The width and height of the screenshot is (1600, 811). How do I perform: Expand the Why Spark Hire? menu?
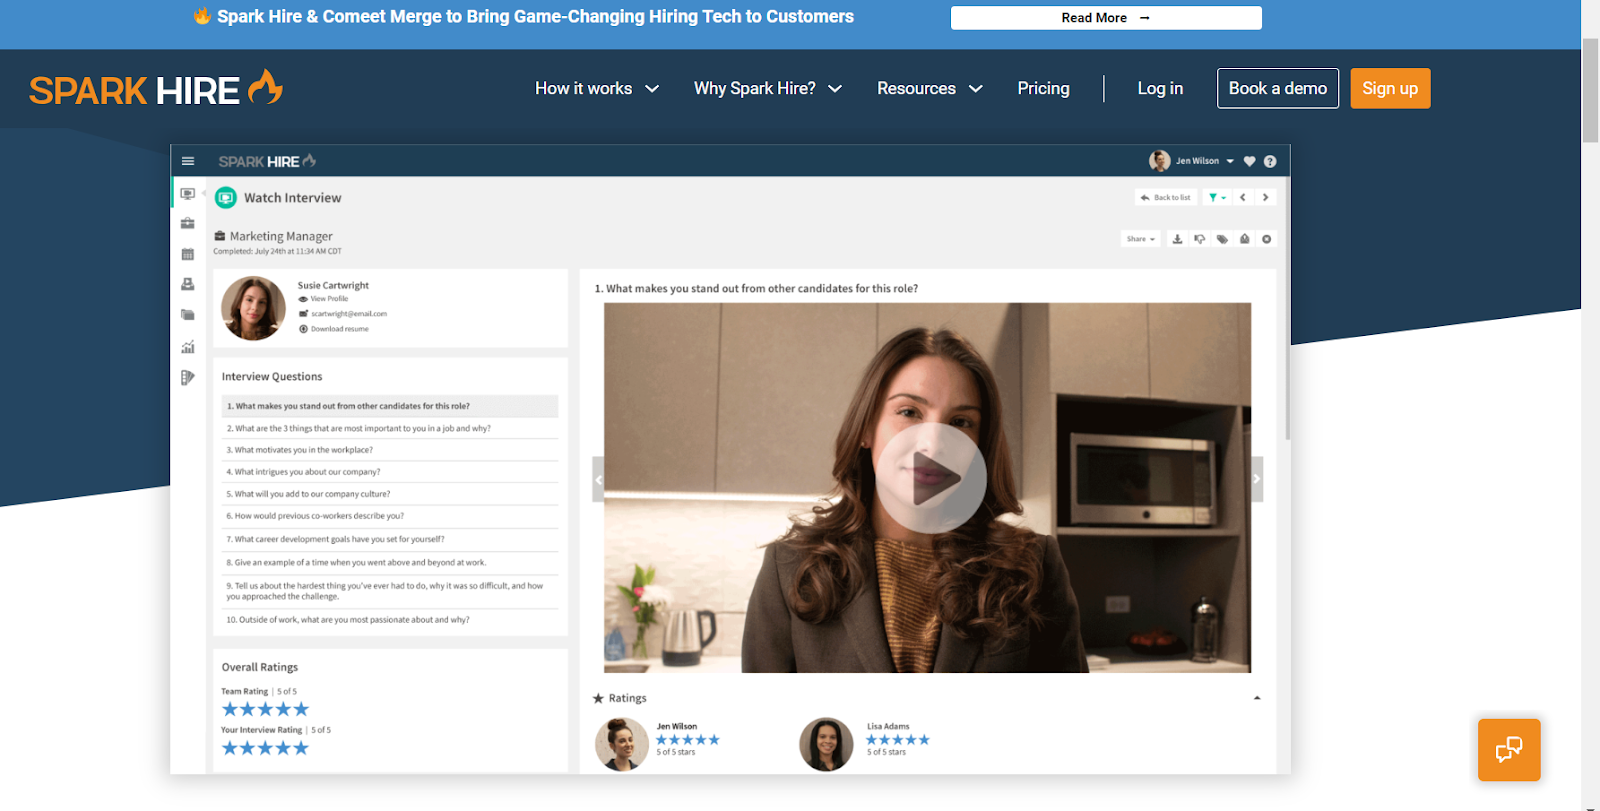click(x=768, y=88)
